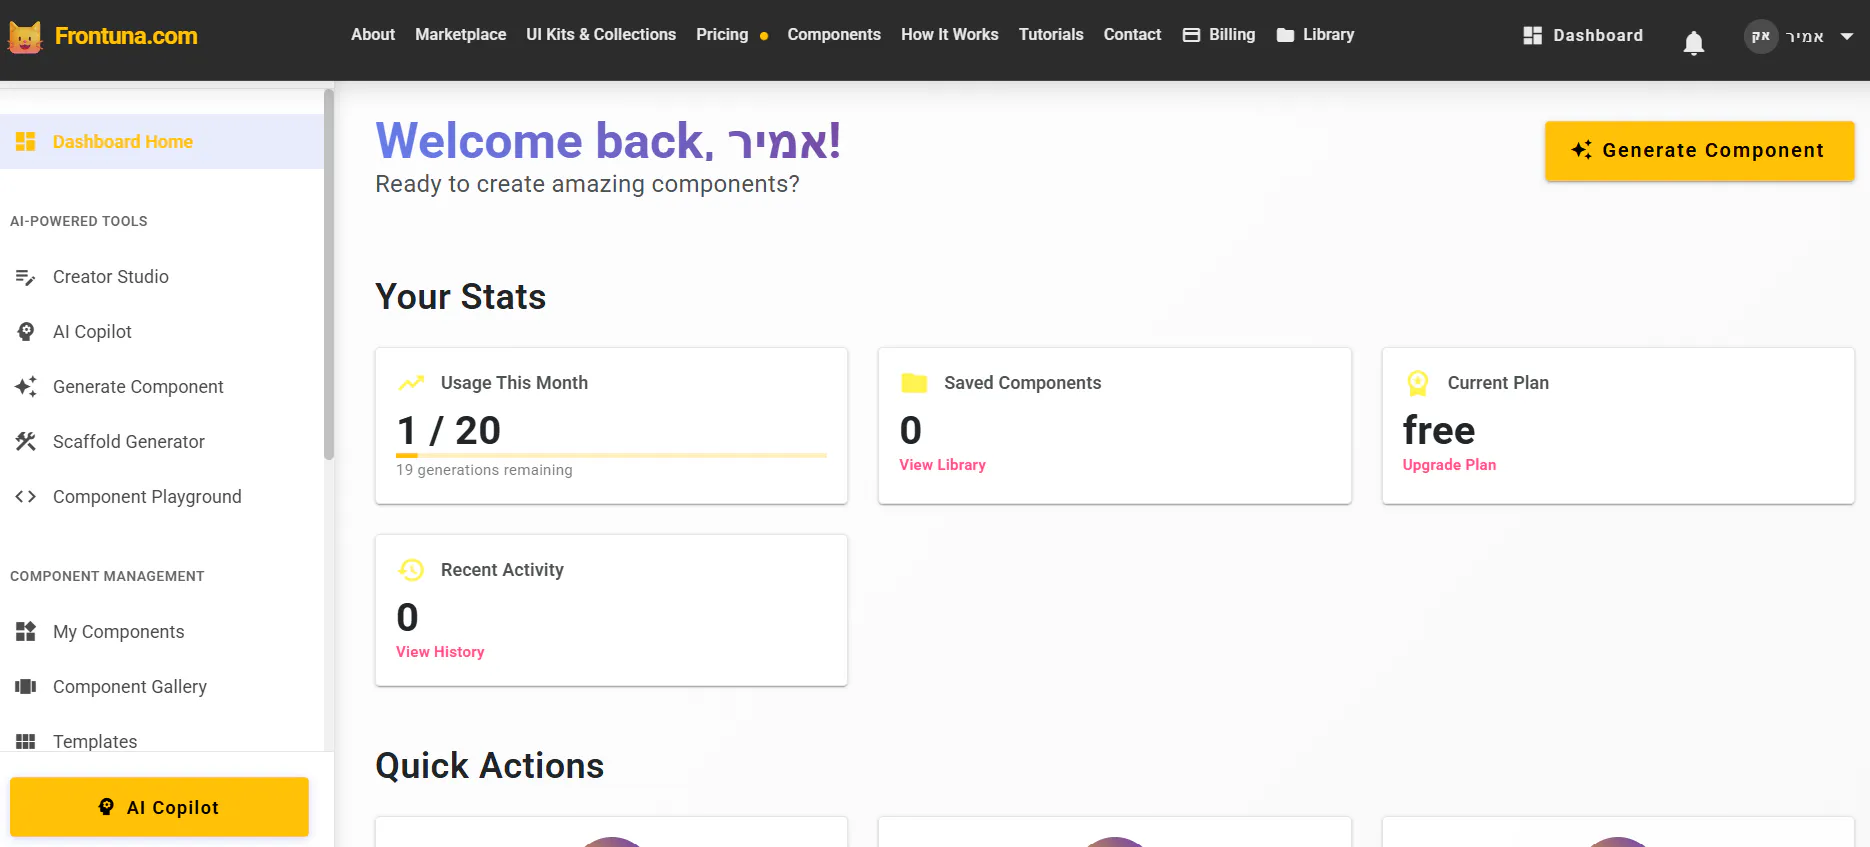Click the user avatar circle in header
The width and height of the screenshot is (1870, 847).
1761,36
